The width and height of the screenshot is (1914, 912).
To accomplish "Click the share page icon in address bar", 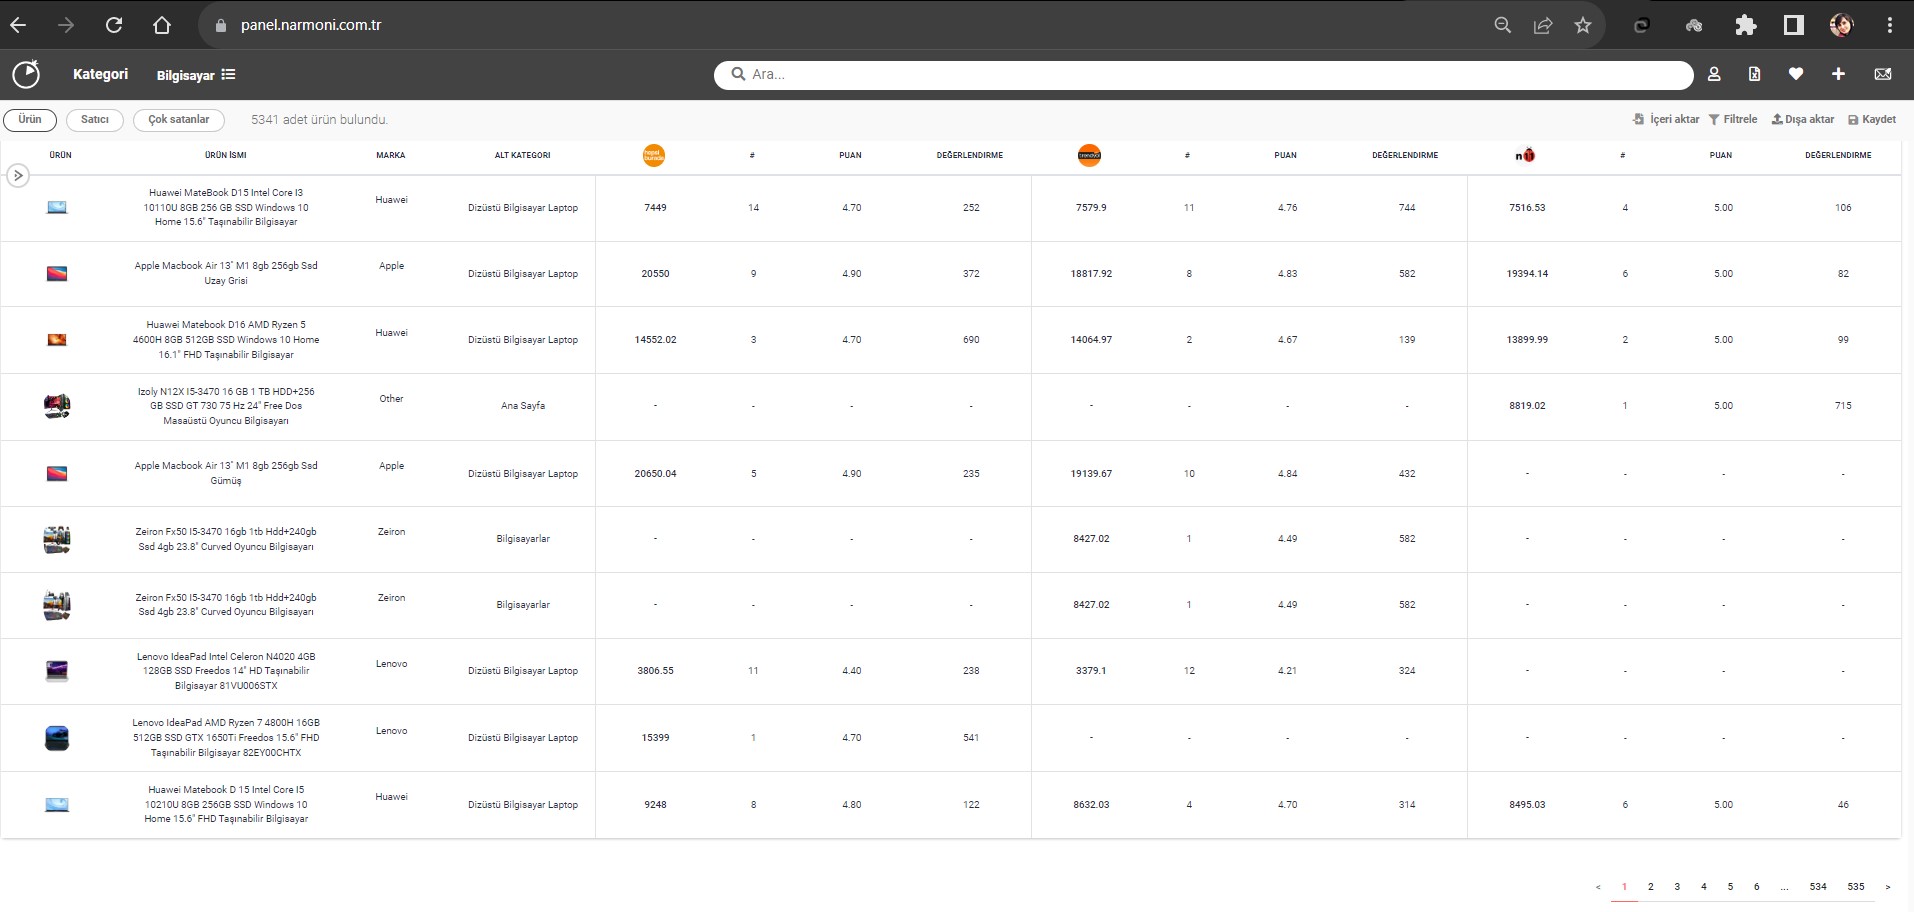I will 1543,25.
